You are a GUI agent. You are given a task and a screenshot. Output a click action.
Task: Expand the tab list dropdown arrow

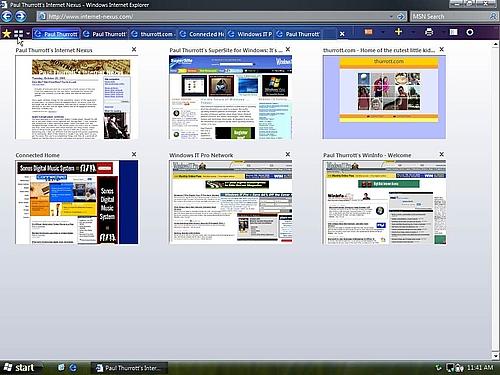pos(28,34)
